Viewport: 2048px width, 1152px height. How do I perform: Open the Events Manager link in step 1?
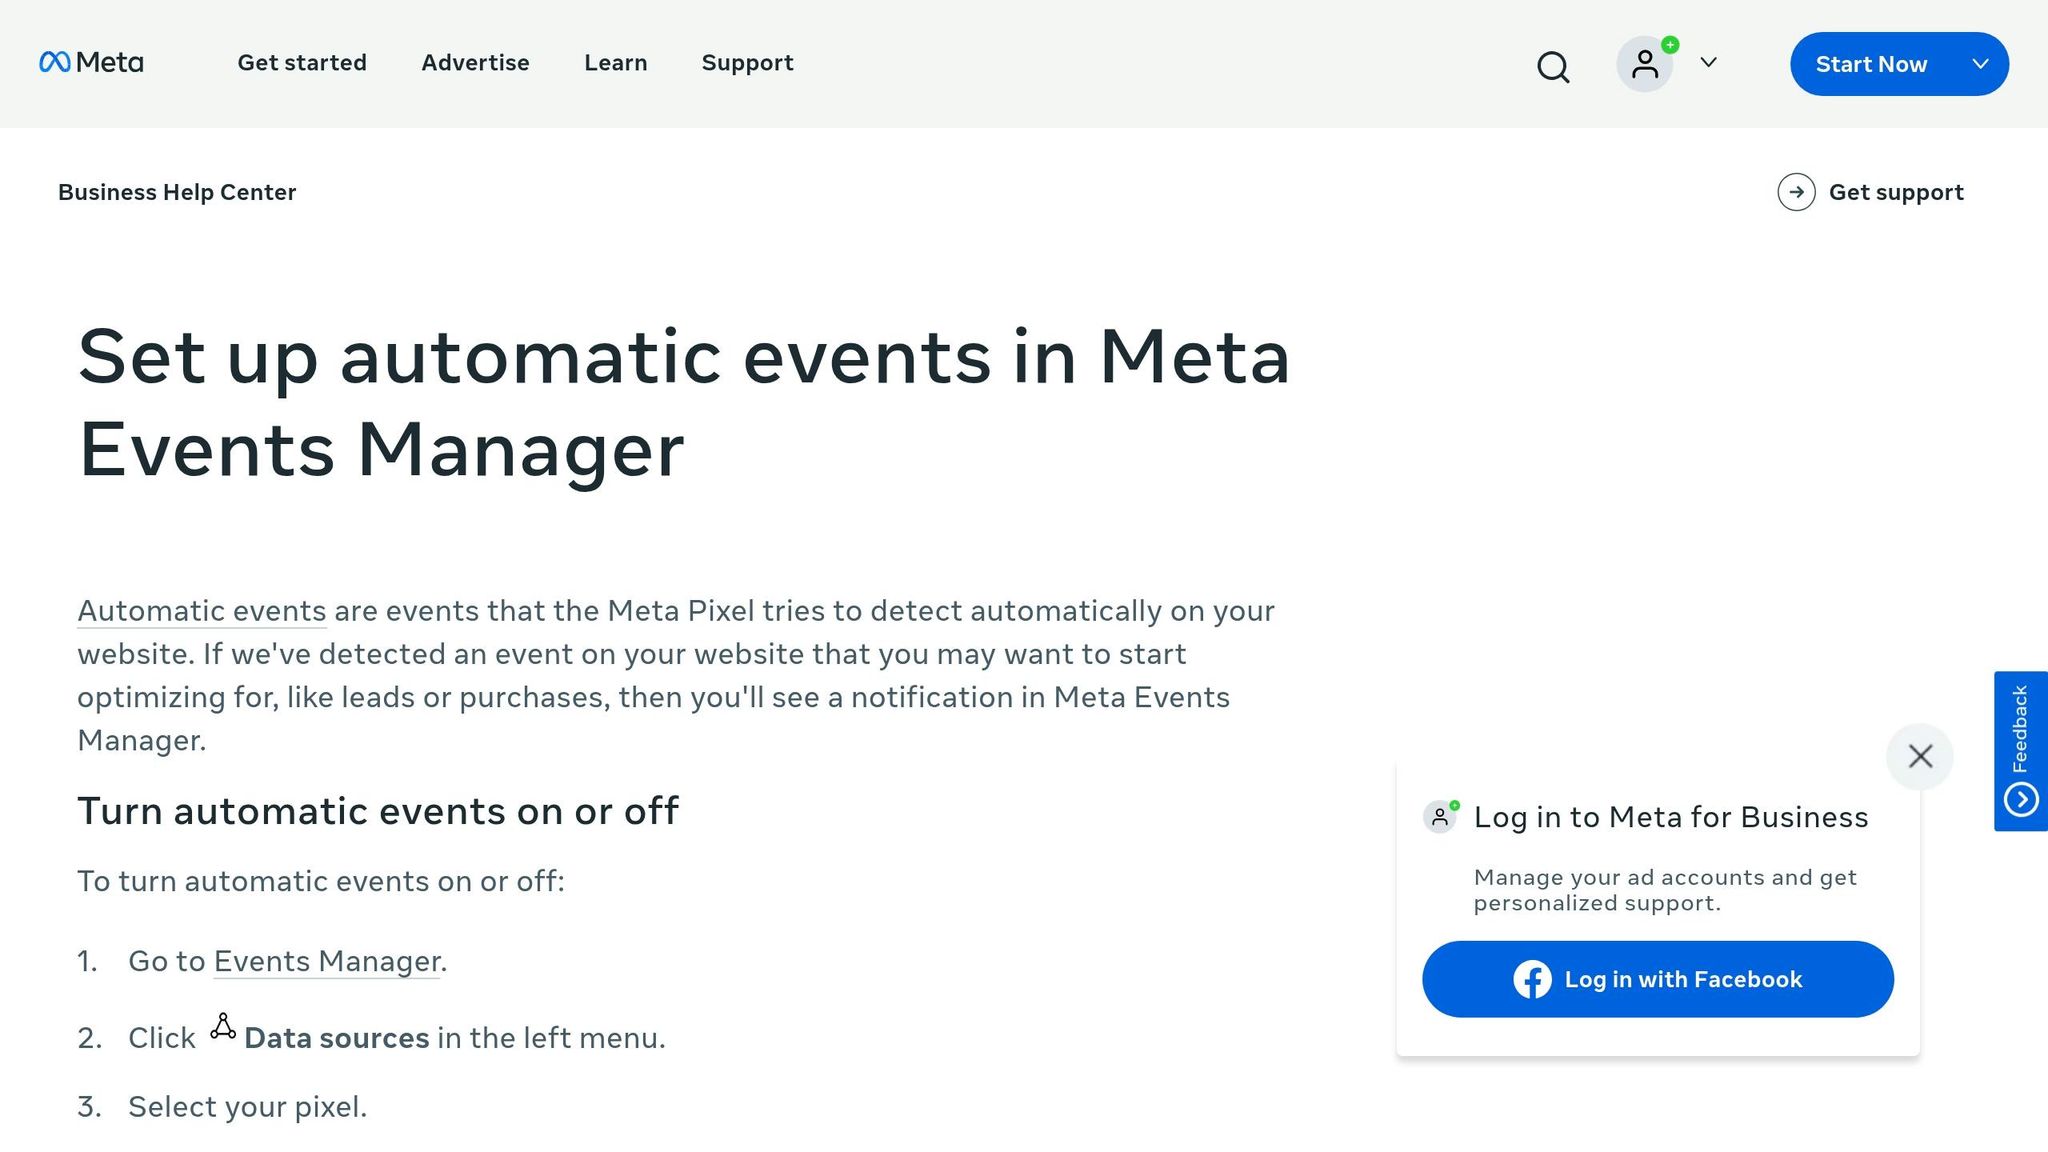click(325, 961)
